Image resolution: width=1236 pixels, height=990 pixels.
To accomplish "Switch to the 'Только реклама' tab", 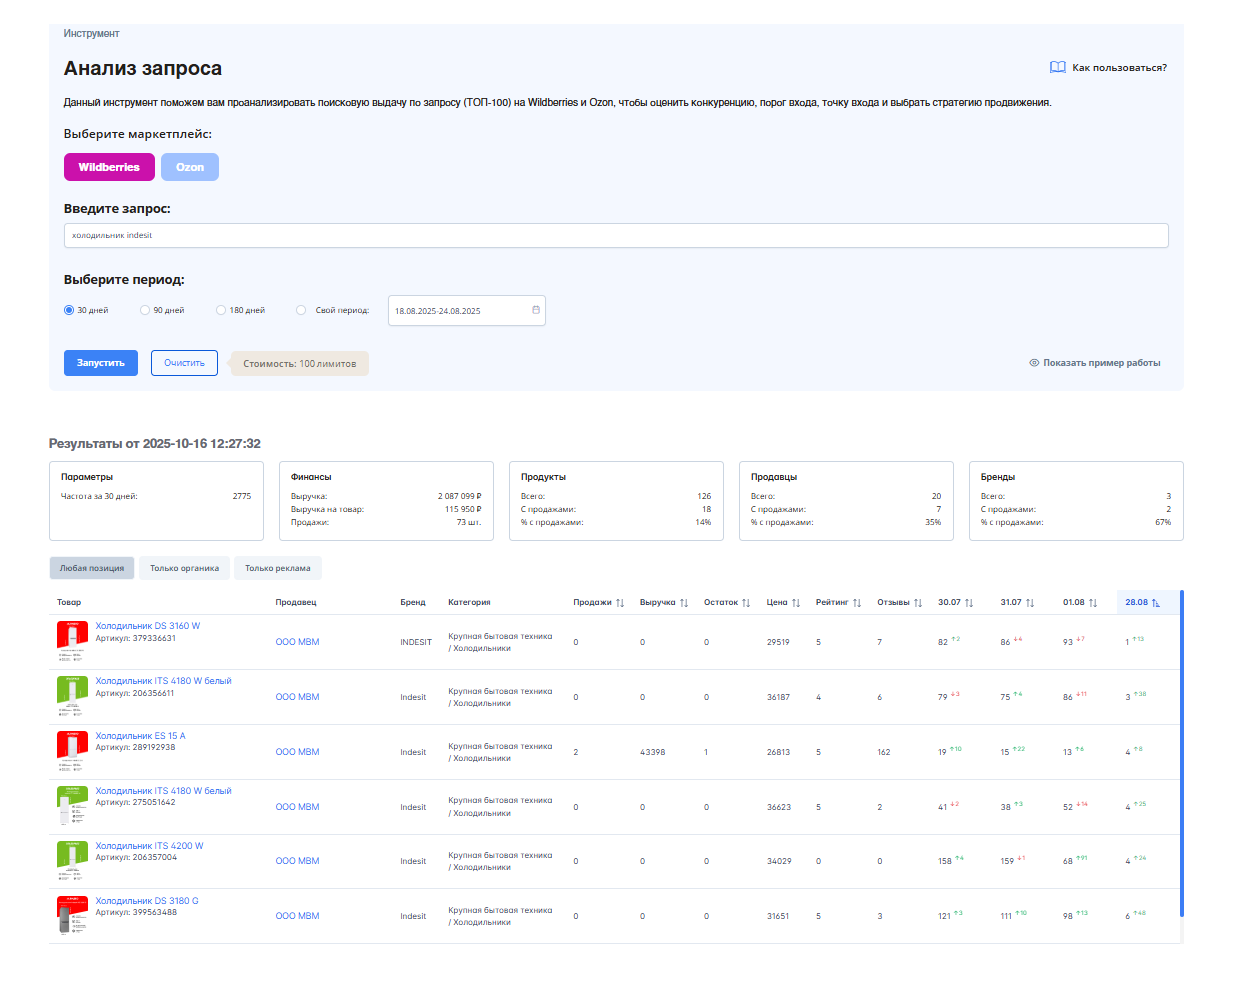I will coord(277,568).
